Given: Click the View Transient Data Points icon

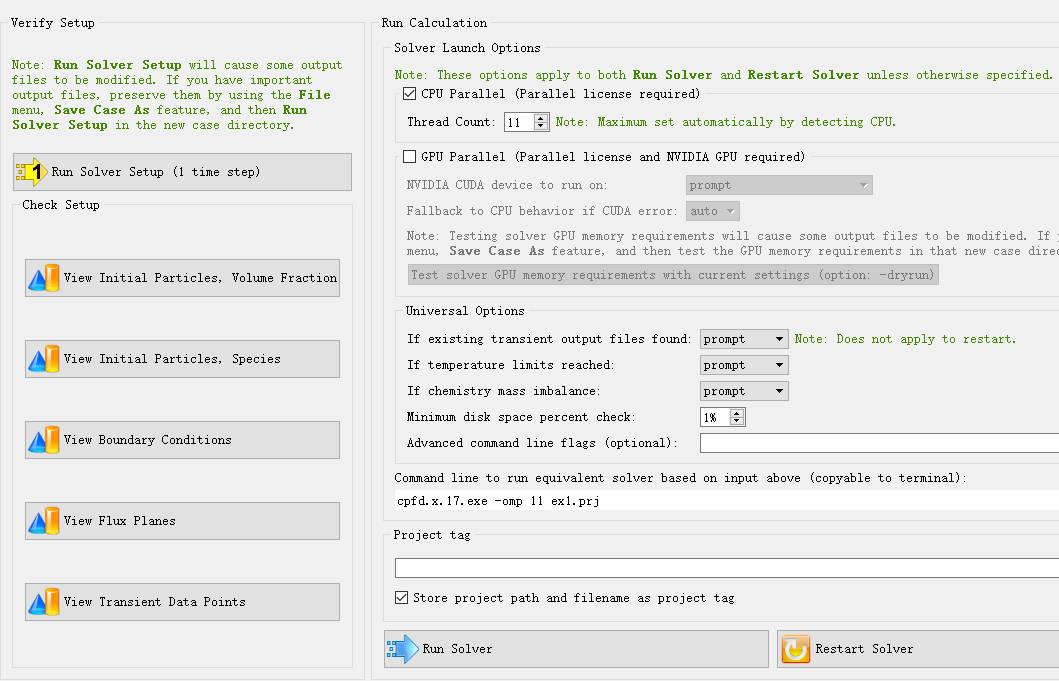Looking at the screenshot, I should (44, 602).
